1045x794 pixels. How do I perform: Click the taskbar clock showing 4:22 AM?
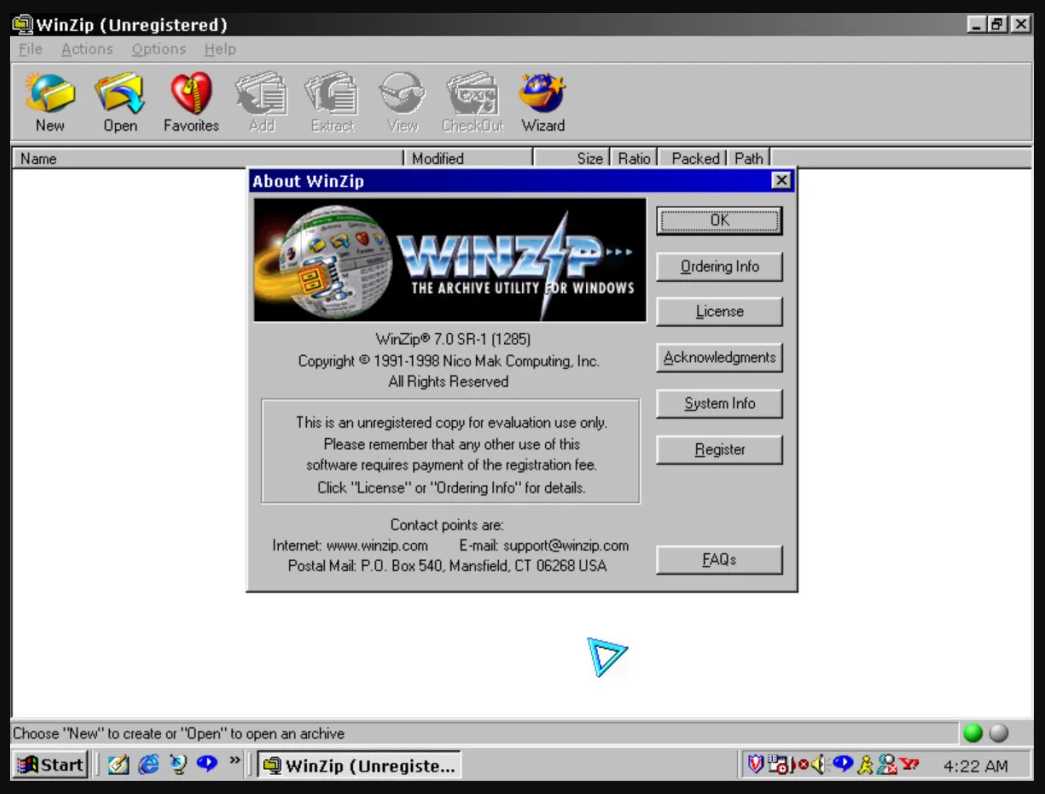[x=975, y=766]
